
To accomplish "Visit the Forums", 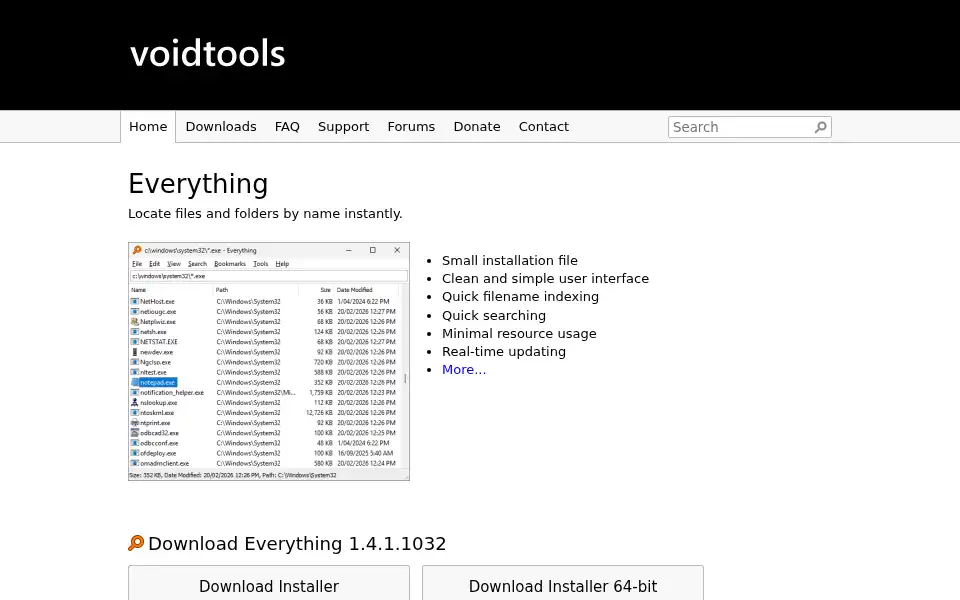I will [411, 127].
